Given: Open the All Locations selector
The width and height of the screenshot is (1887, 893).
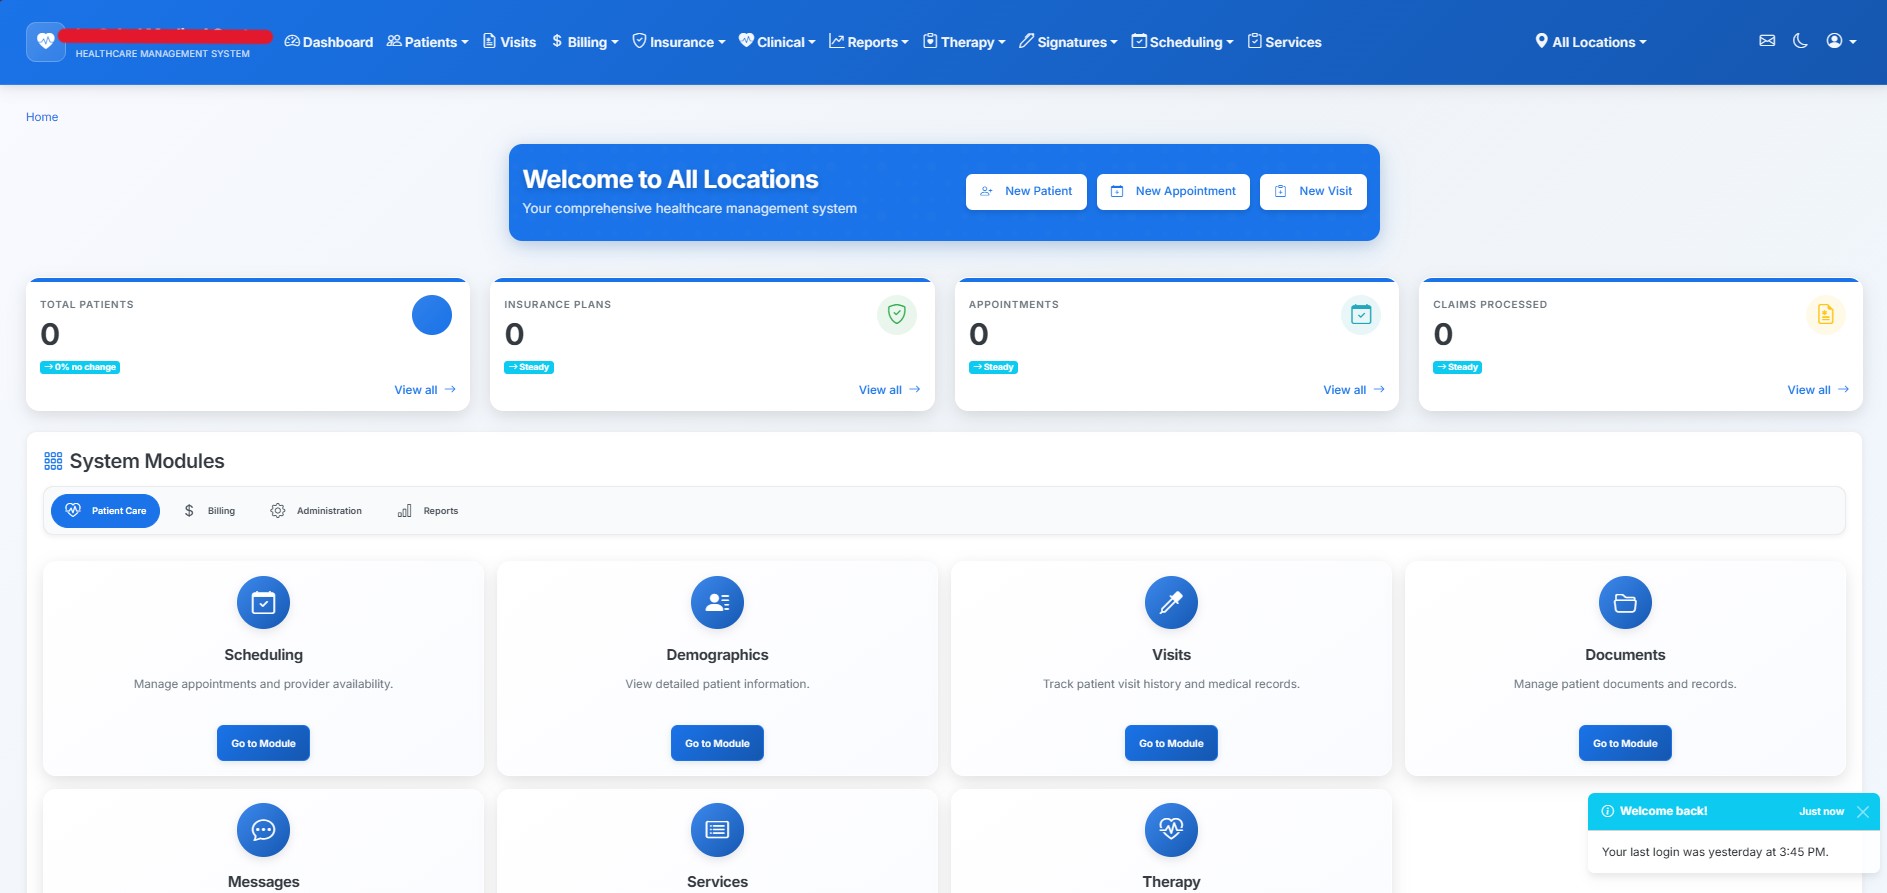Looking at the screenshot, I should [x=1590, y=42].
